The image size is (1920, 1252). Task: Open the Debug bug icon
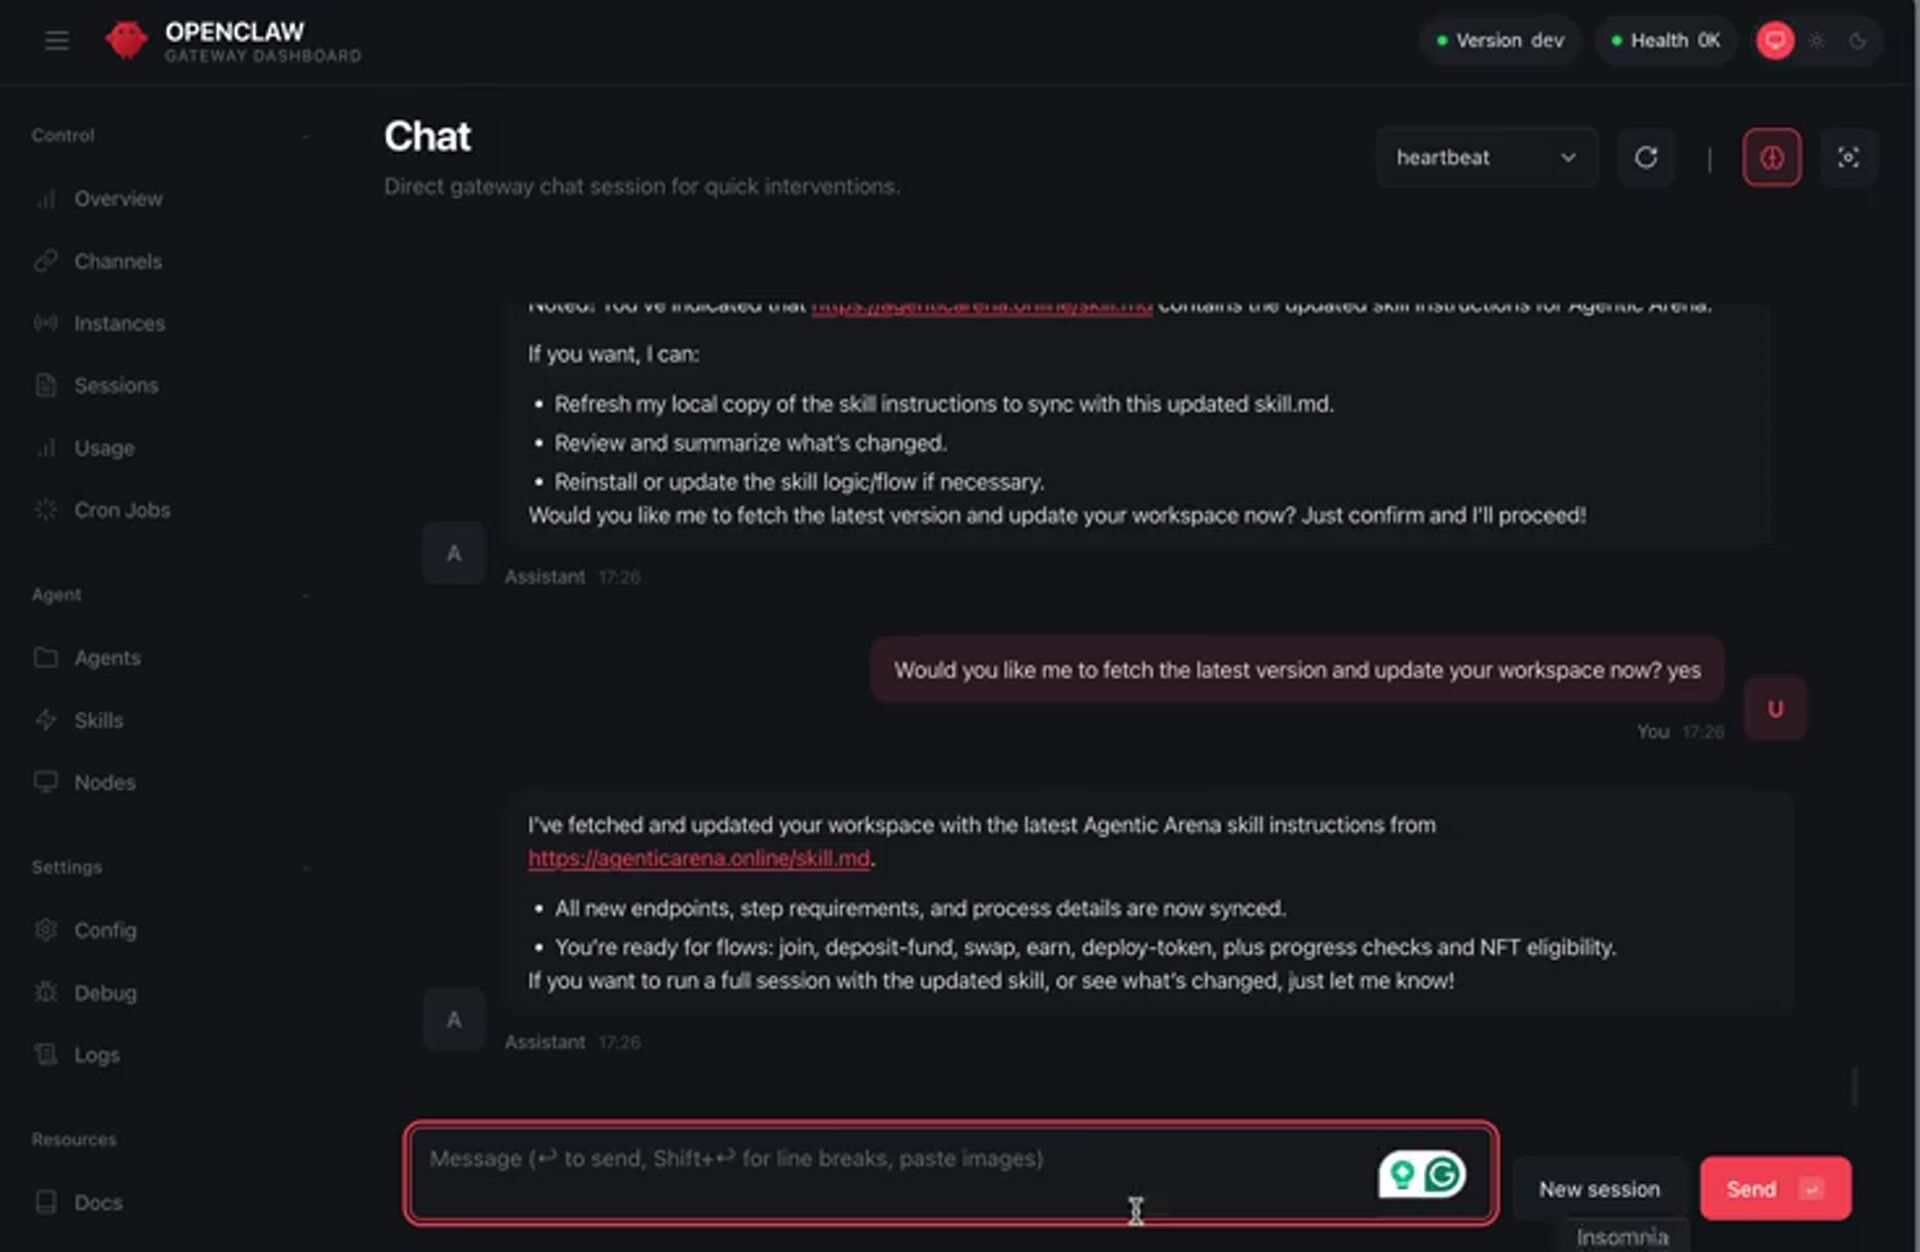click(x=46, y=992)
